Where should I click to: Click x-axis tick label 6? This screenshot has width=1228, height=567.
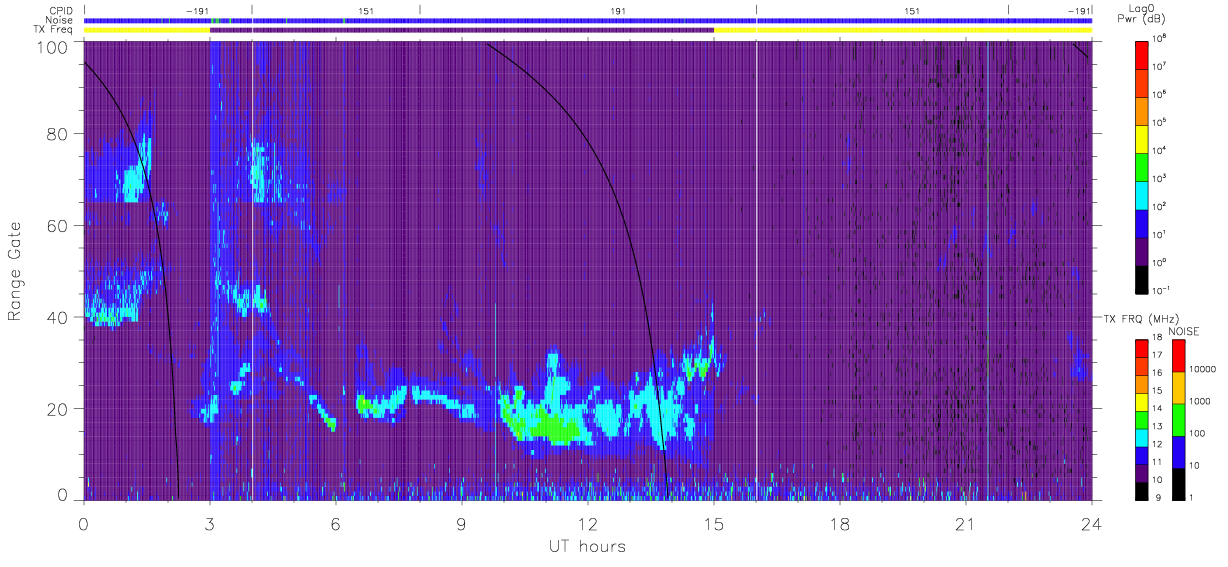click(x=335, y=523)
